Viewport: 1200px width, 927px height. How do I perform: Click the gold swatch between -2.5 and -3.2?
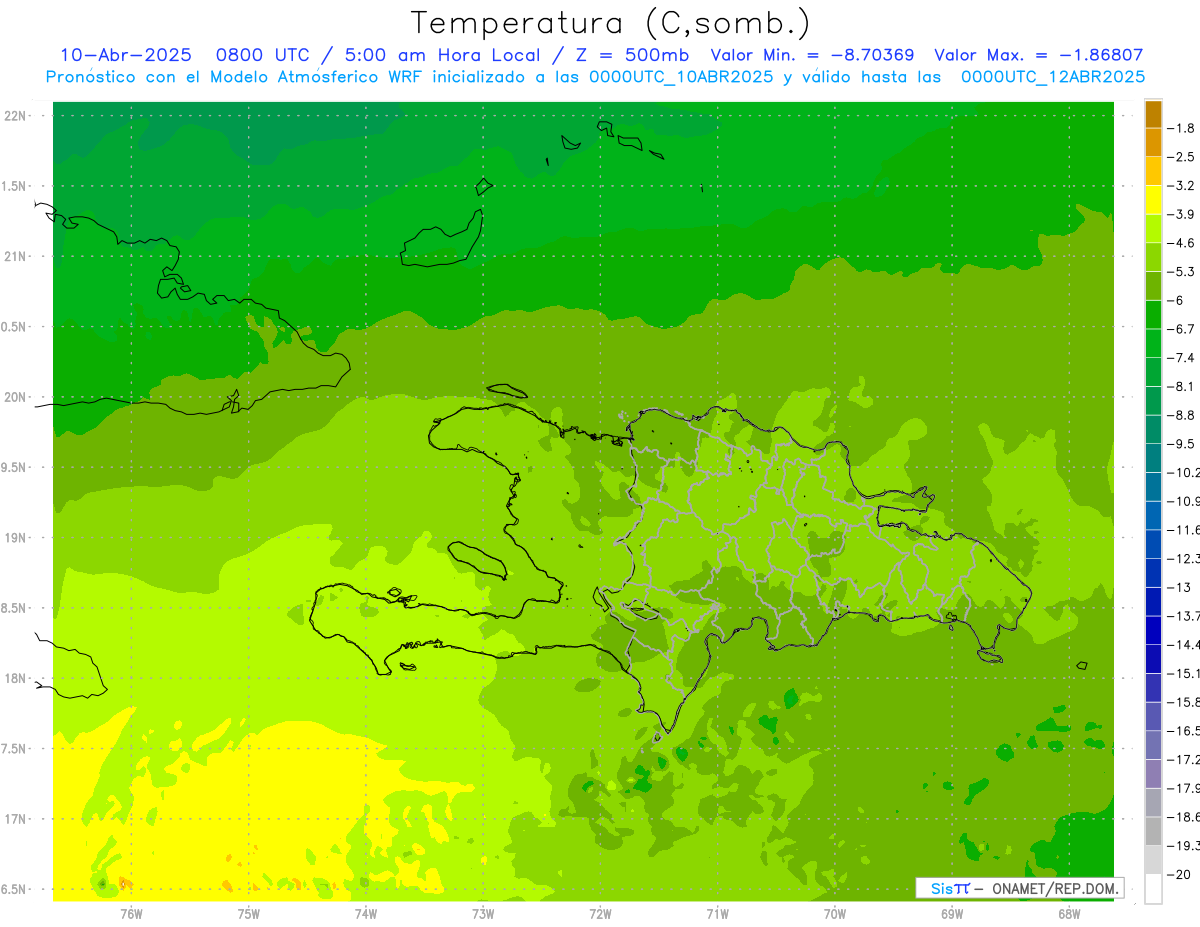1153,171
